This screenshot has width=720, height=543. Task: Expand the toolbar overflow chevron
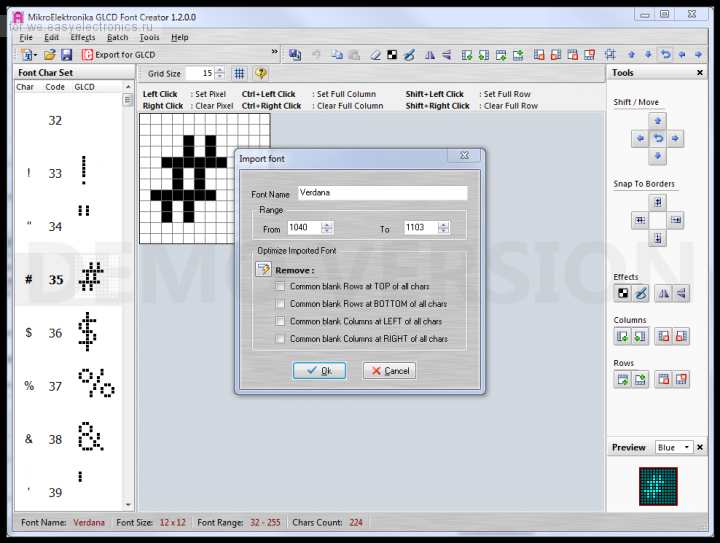(275, 52)
